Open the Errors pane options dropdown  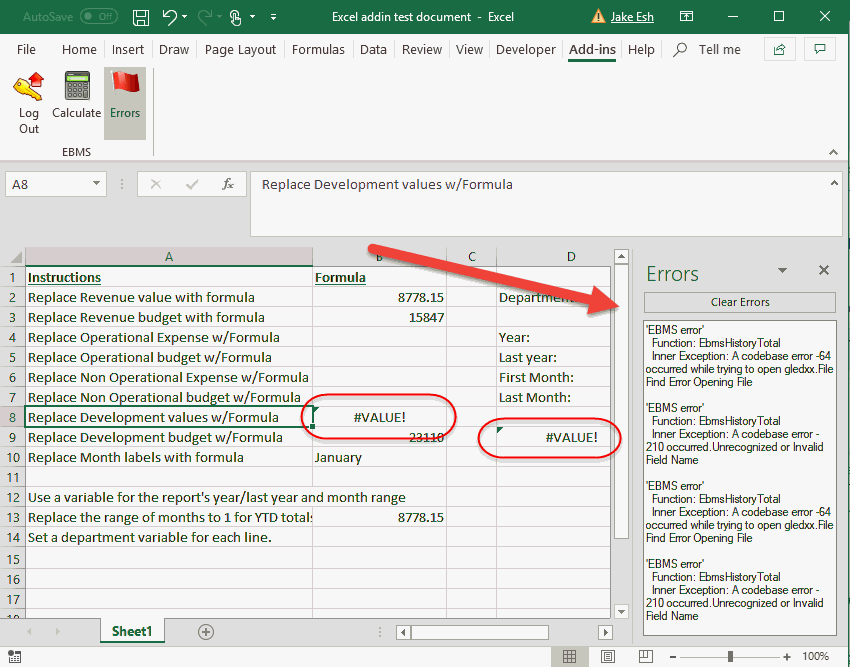pyautogui.click(x=782, y=270)
